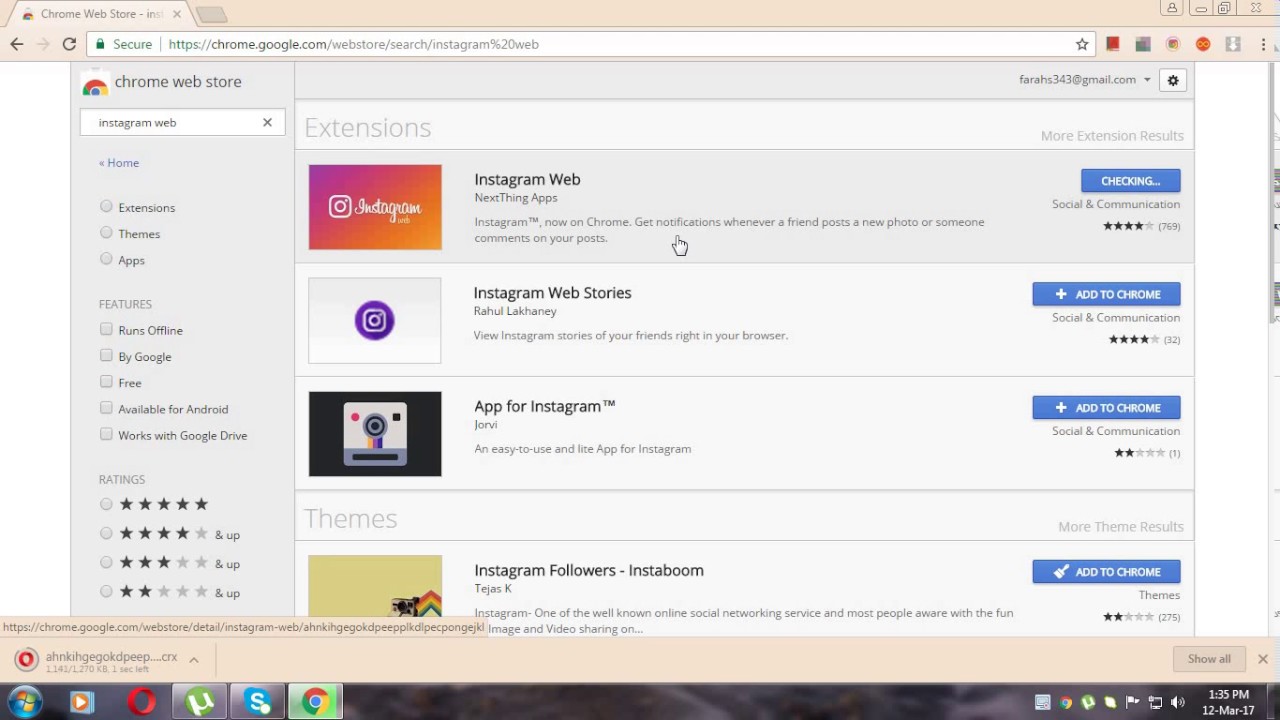The width and height of the screenshot is (1280, 720).
Task: Open the Windows Start menu
Action: 24,702
